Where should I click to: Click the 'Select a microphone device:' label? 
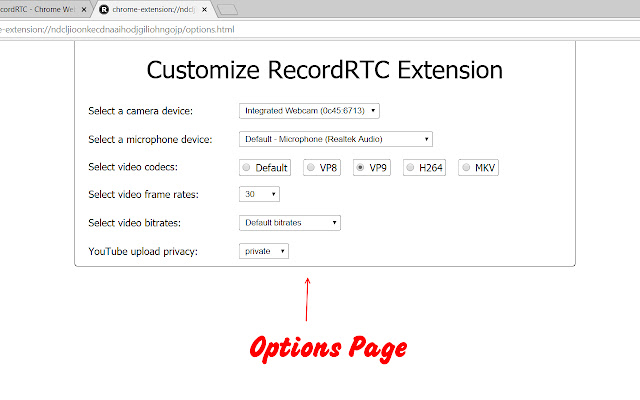150,140
